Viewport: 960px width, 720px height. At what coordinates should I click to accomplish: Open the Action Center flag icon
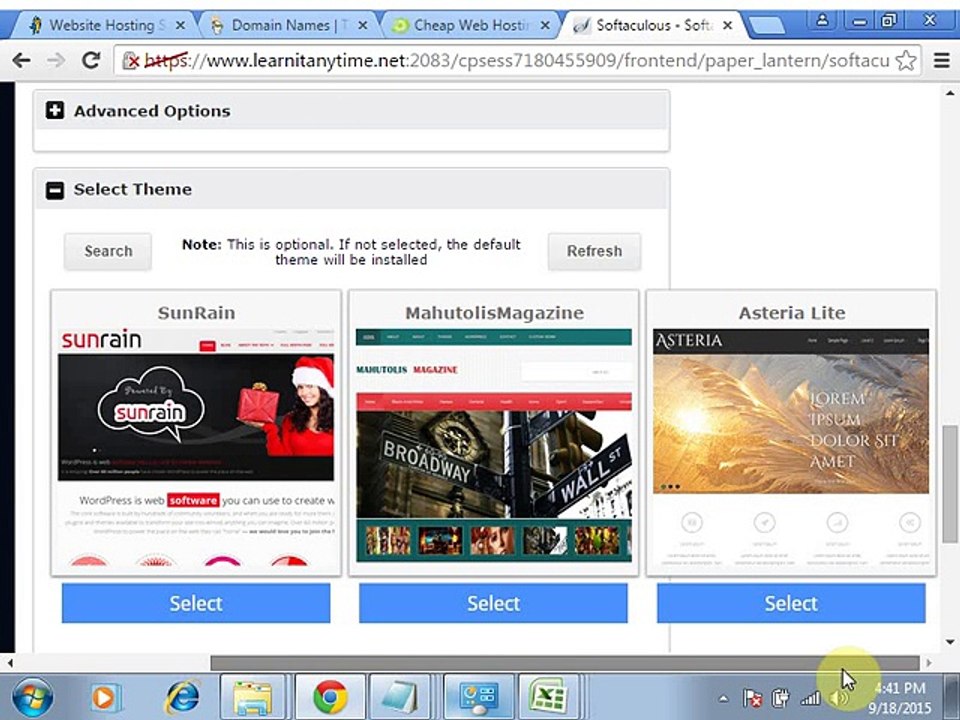click(x=752, y=698)
